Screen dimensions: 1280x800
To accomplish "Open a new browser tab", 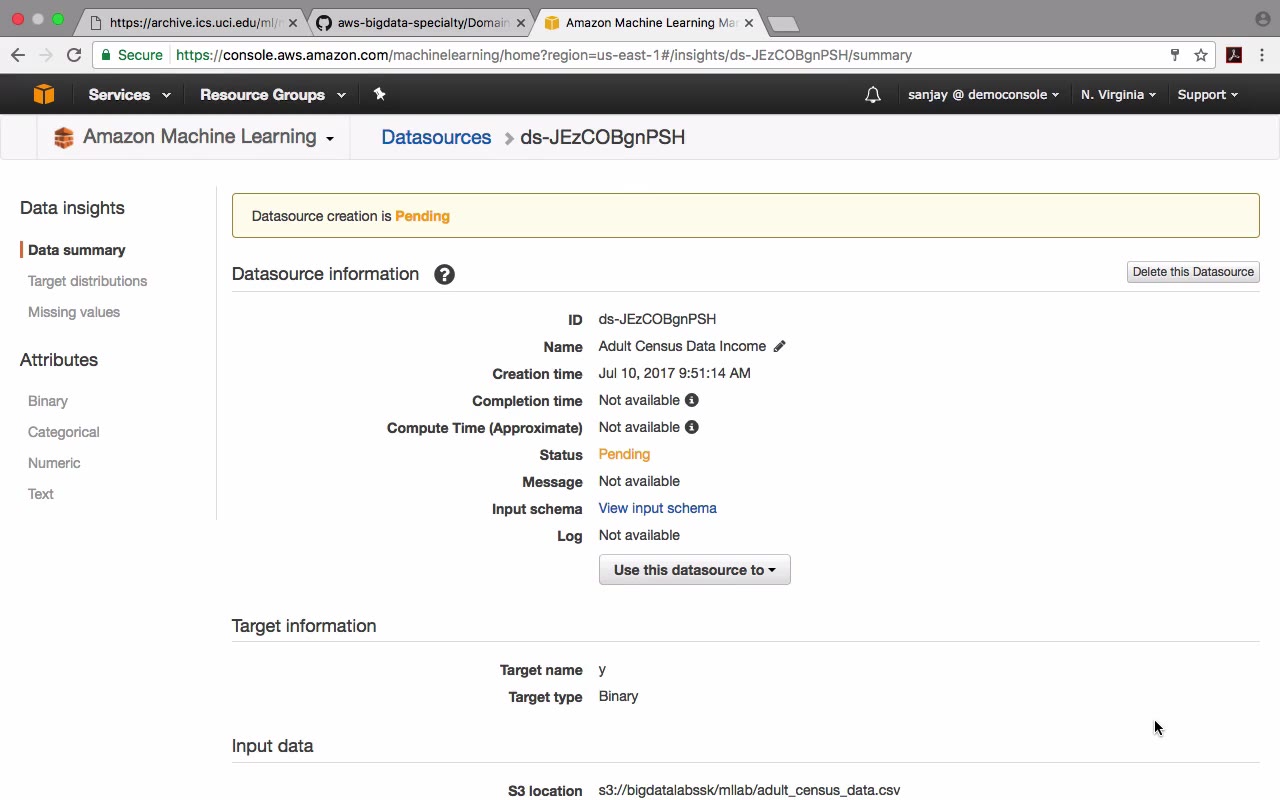I will (783, 23).
